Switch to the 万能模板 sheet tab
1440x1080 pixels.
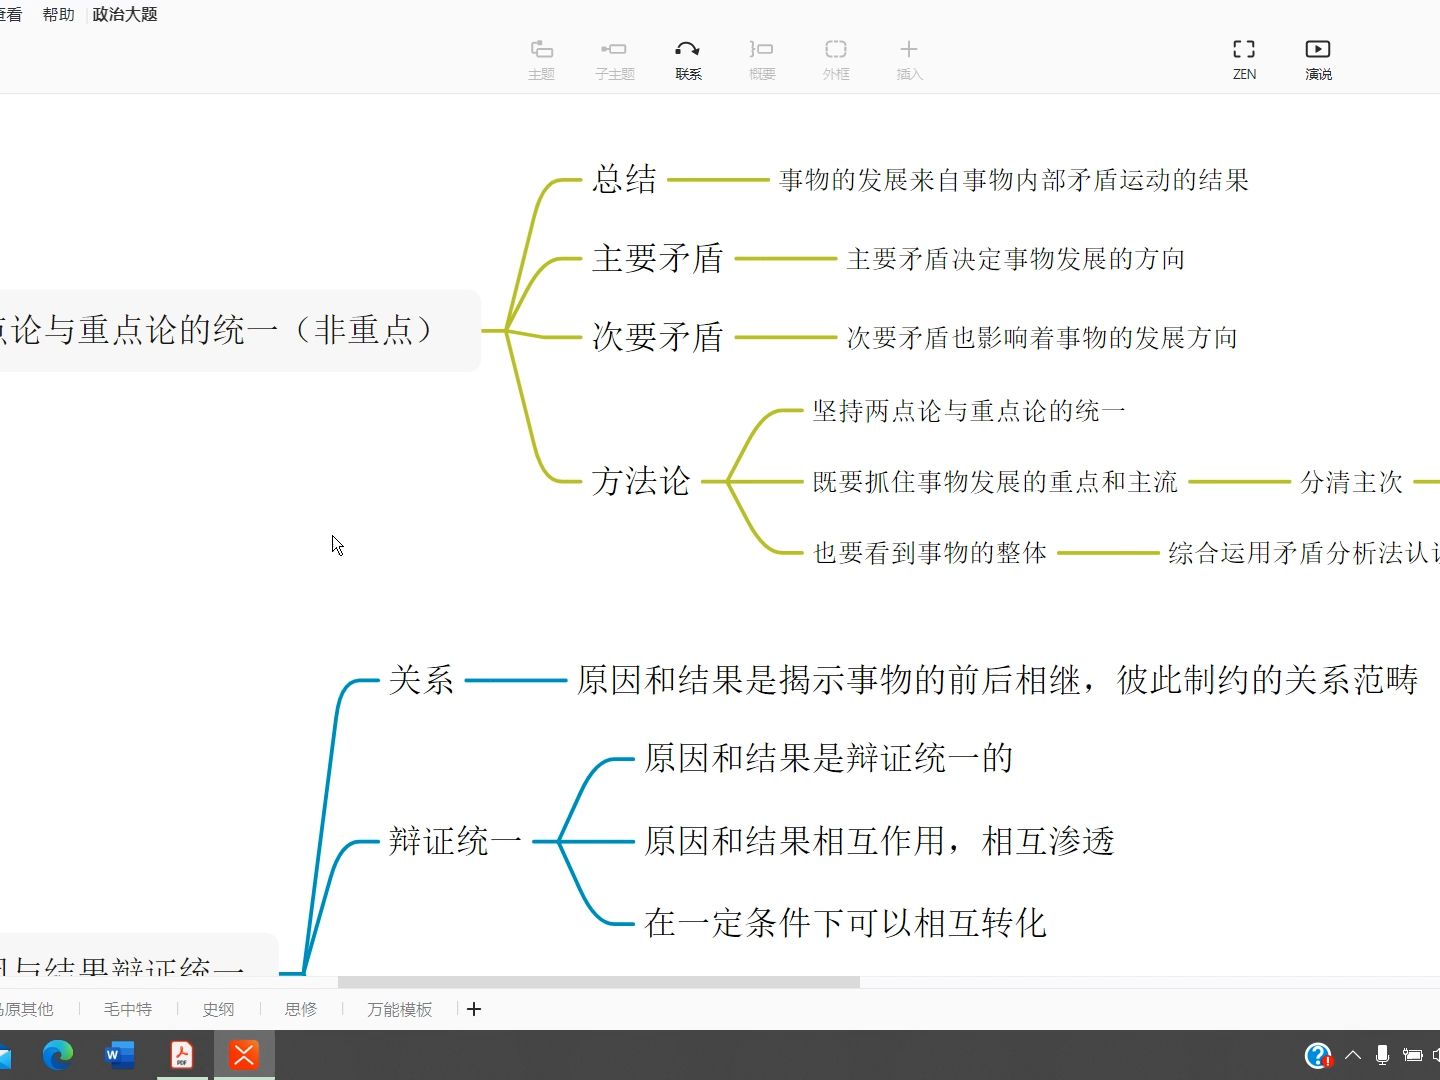[399, 1009]
